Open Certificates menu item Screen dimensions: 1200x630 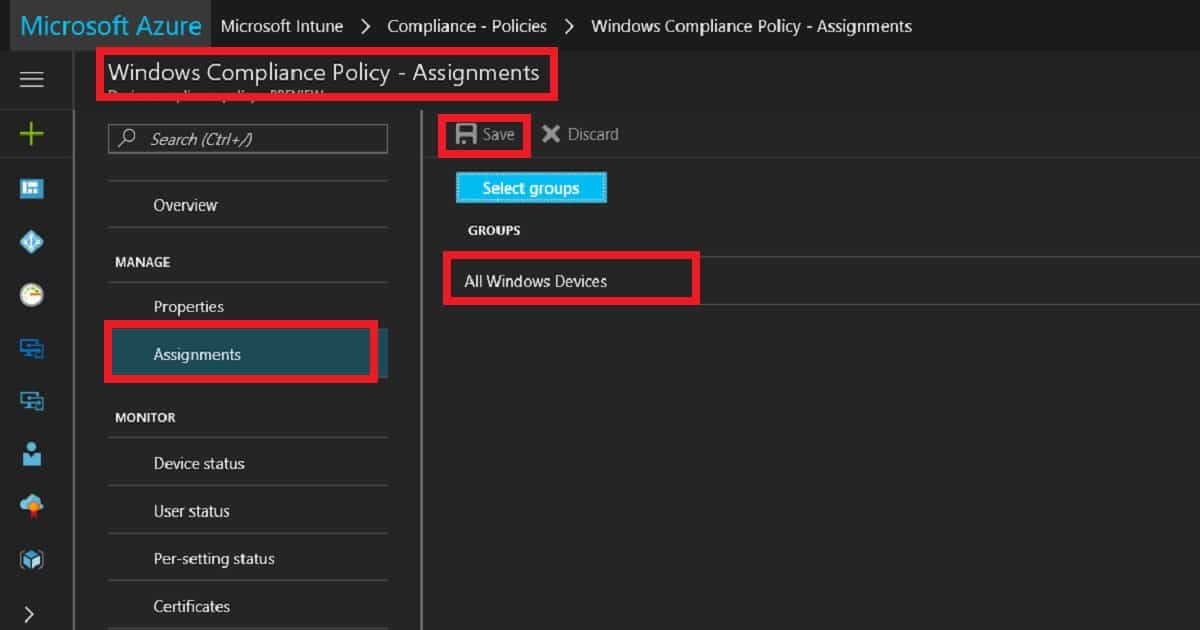click(191, 606)
